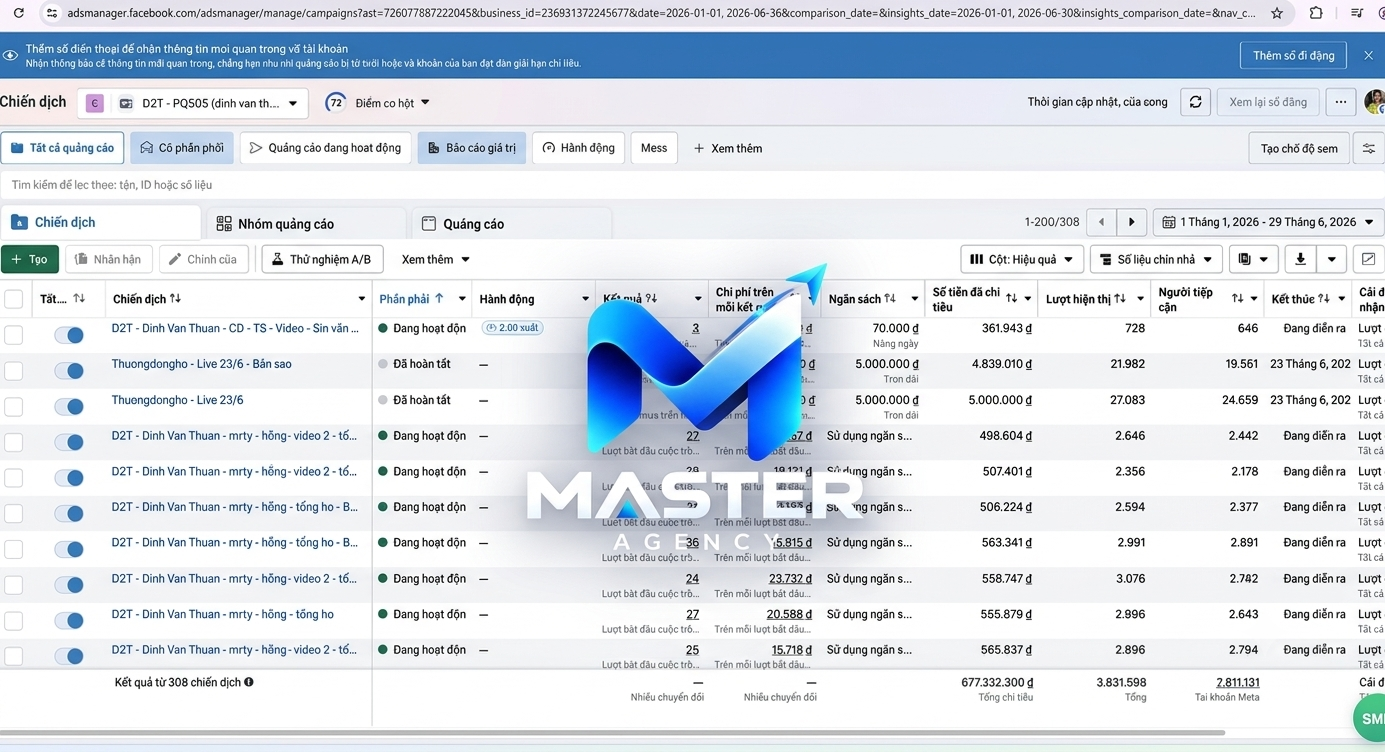The height and width of the screenshot is (752, 1385).
Task: Open the three-dots more options menu
Action: pyautogui.click(x=1341, y=102)
